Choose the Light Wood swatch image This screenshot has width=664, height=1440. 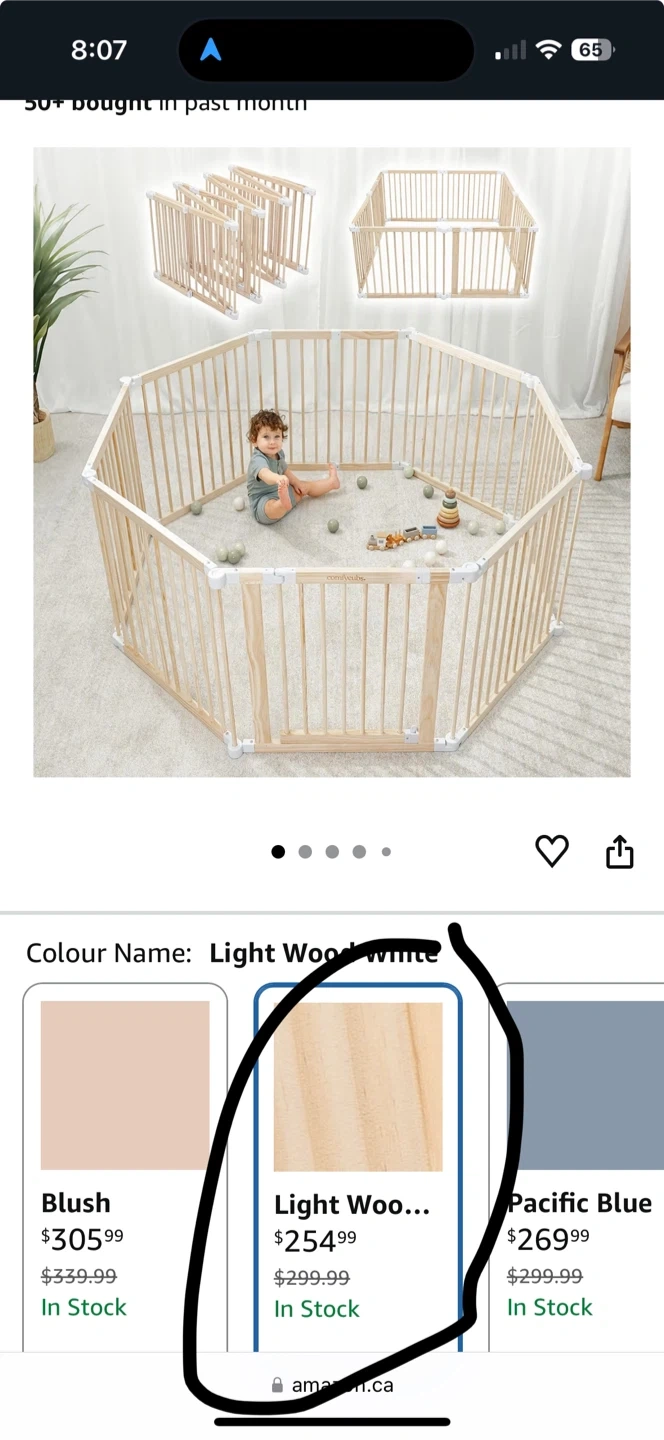coord(358,1087)
